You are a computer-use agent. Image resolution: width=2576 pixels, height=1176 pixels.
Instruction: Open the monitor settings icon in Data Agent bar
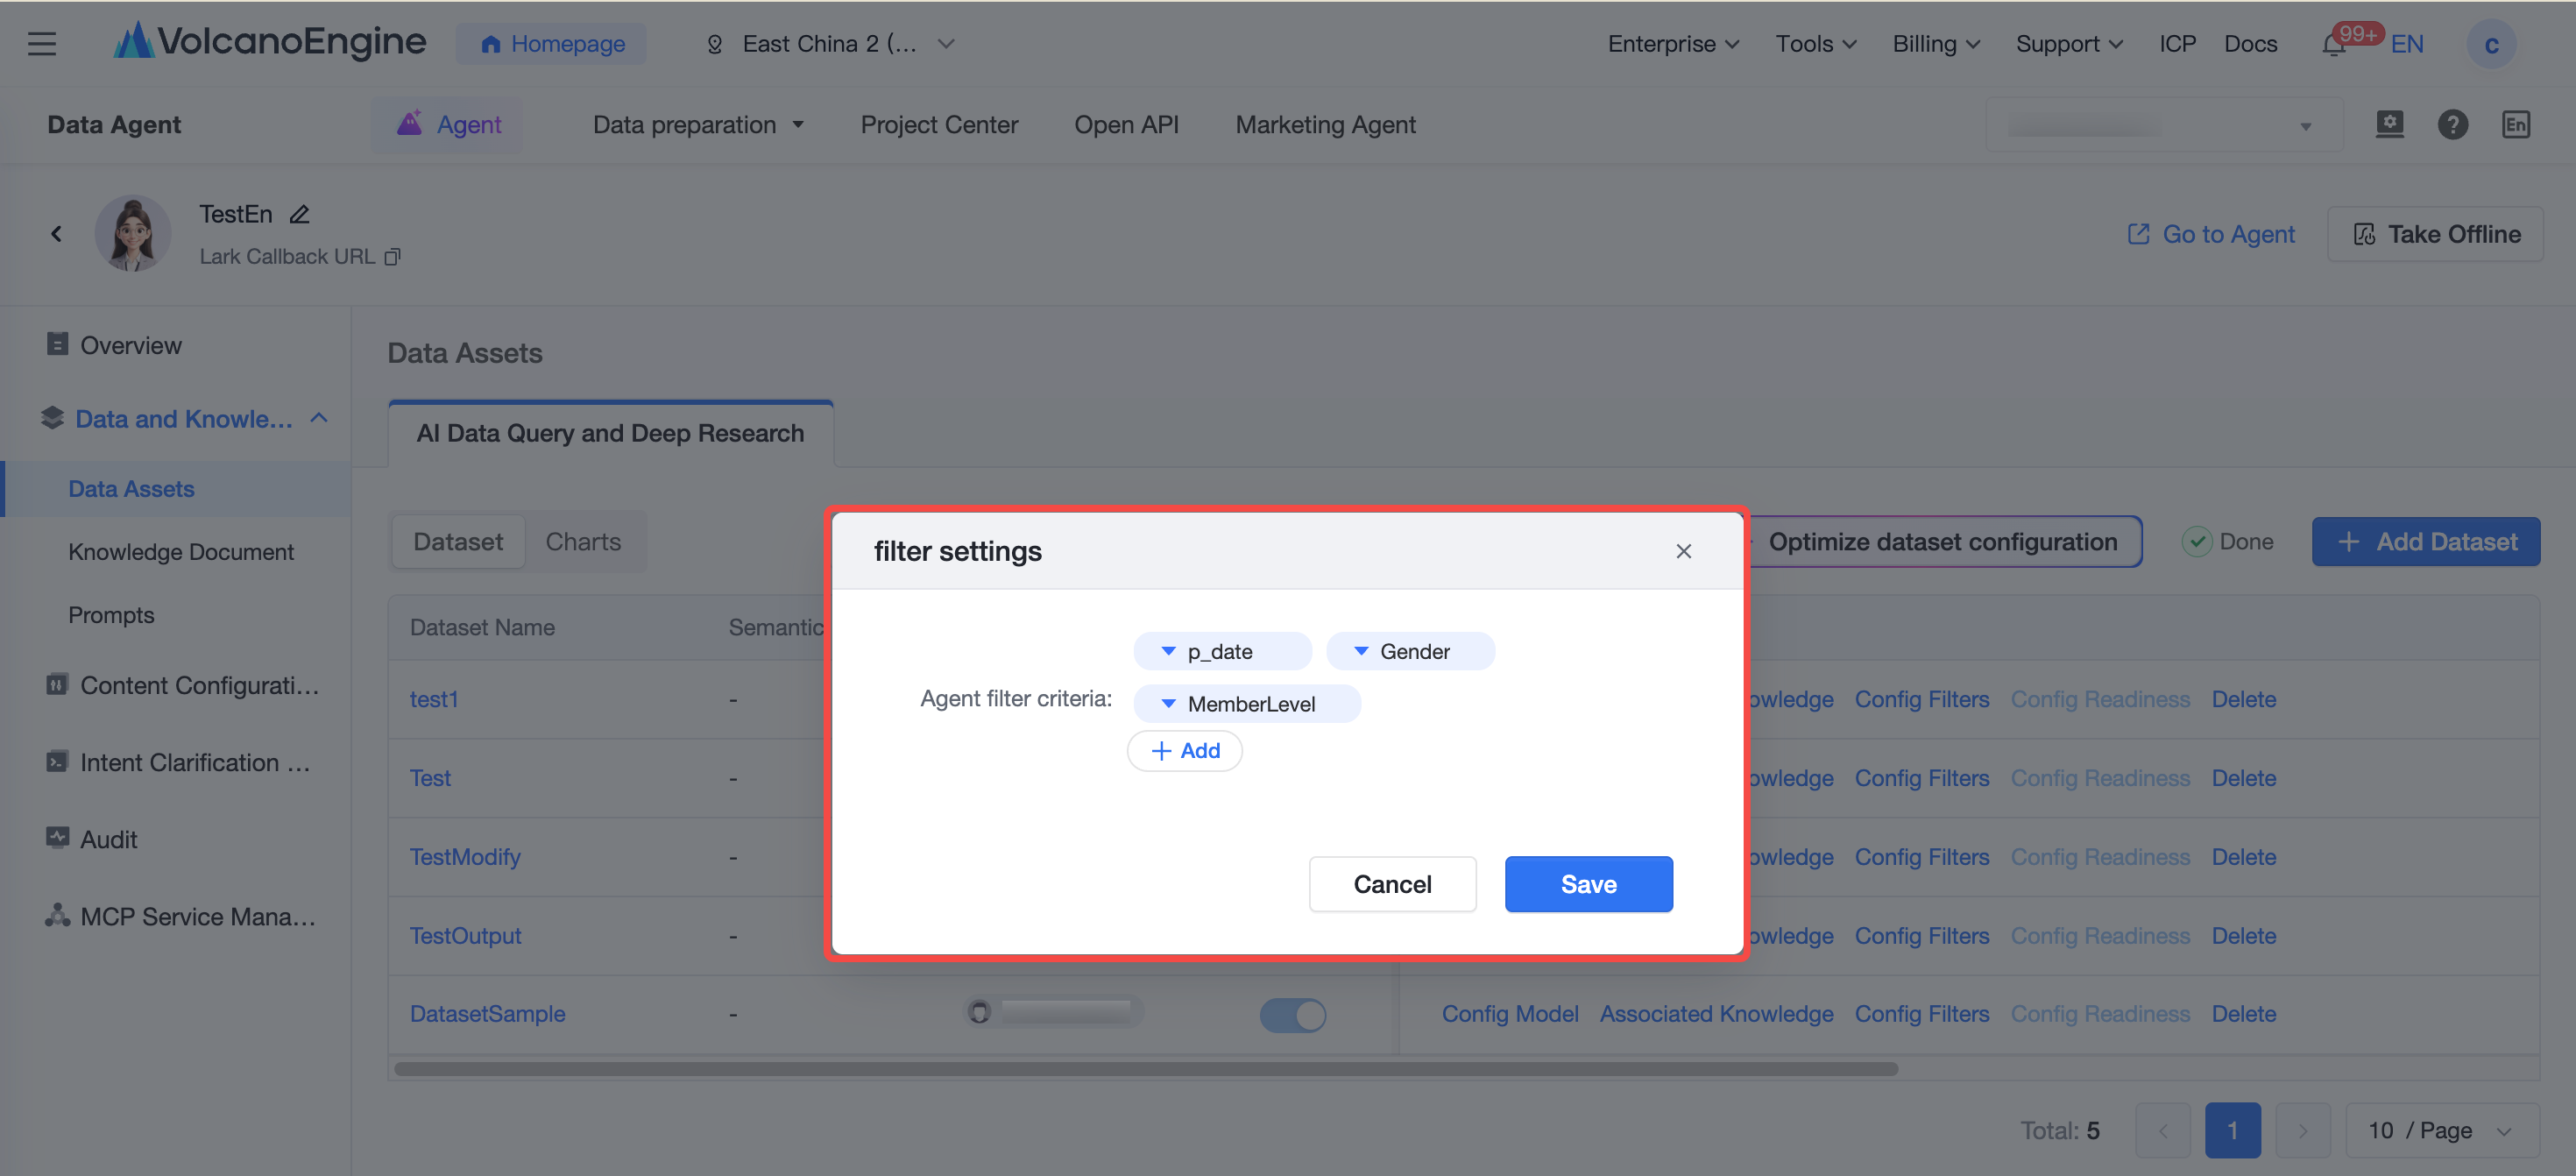2389,124
